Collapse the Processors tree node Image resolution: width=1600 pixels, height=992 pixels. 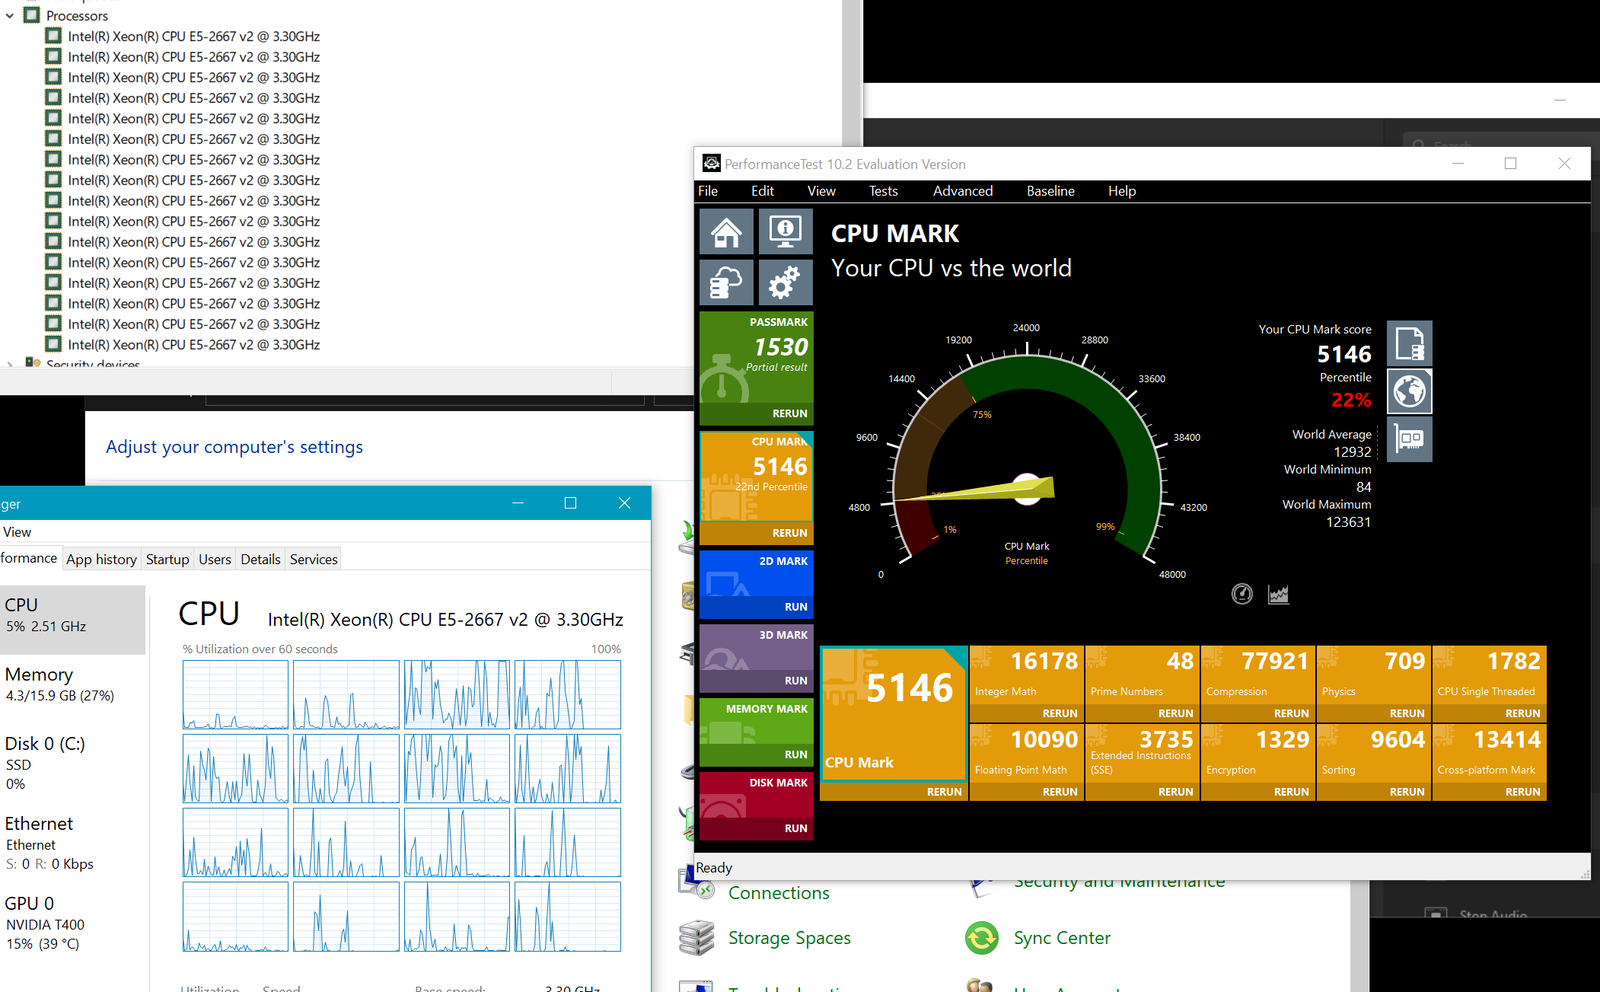[10, 16]
